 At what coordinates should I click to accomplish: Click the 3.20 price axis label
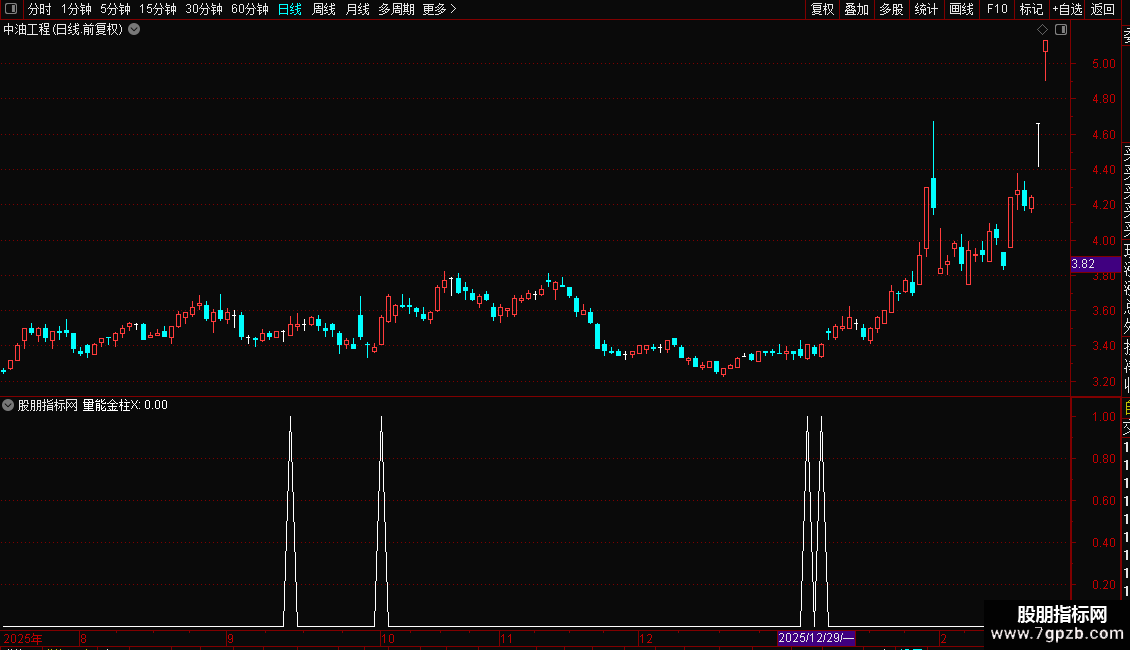1103,381
